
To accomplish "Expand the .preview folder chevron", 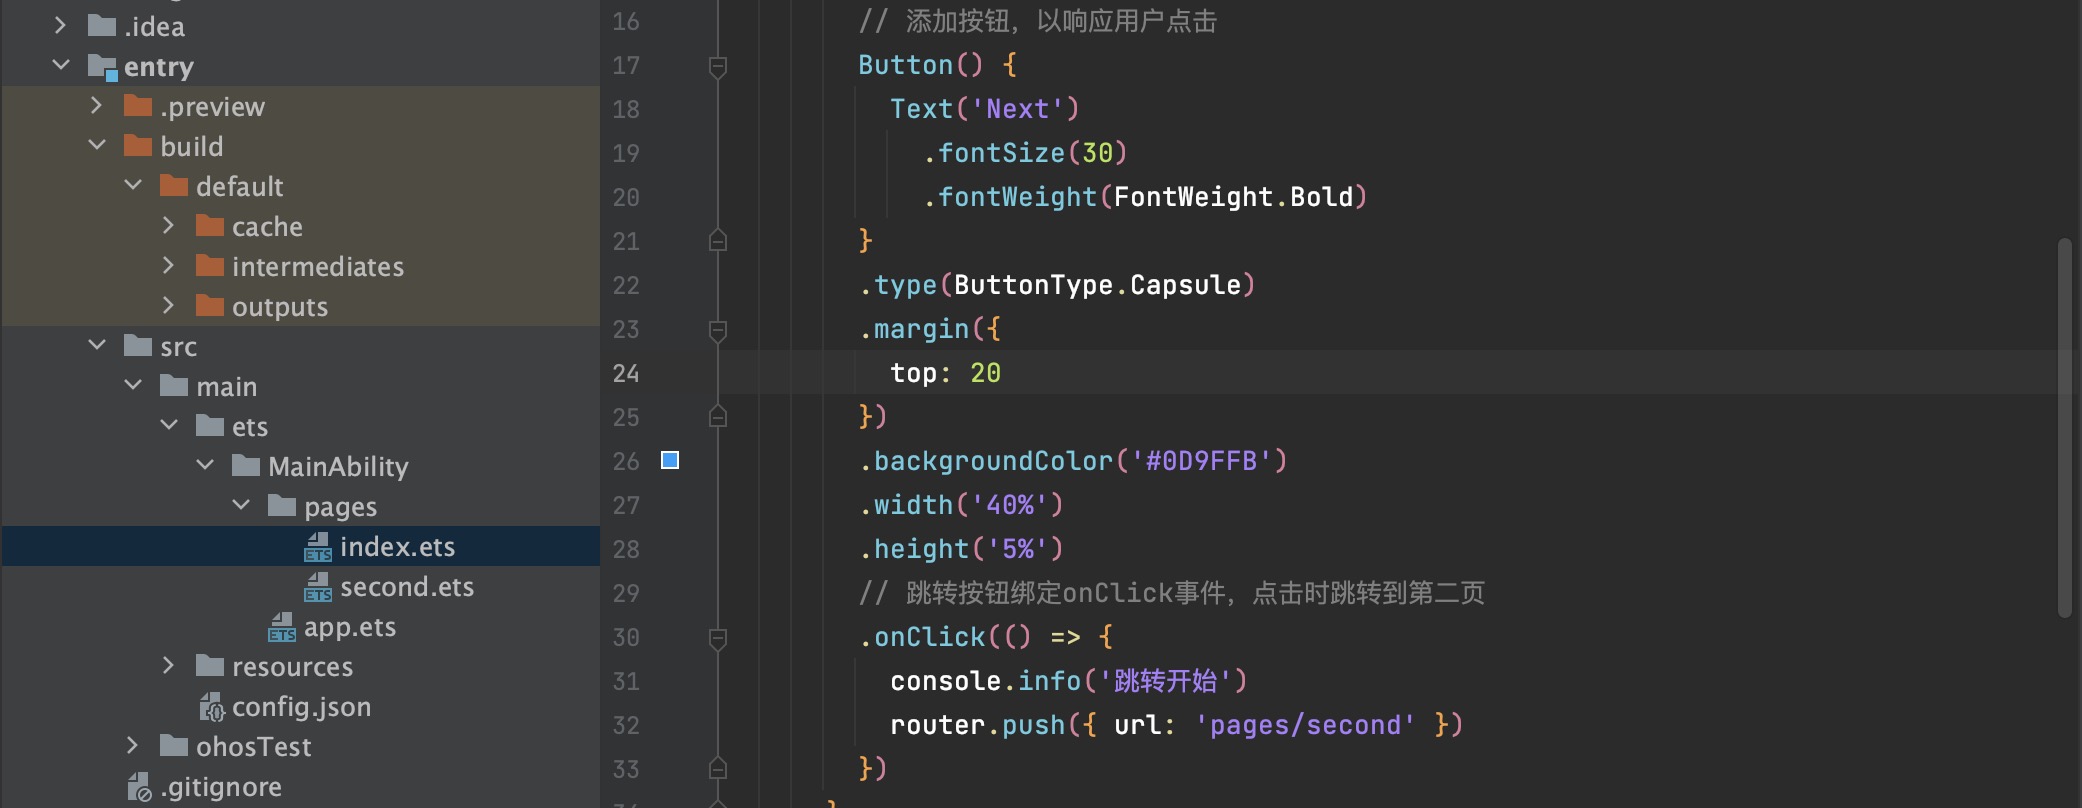I will [x=96, y=106].
